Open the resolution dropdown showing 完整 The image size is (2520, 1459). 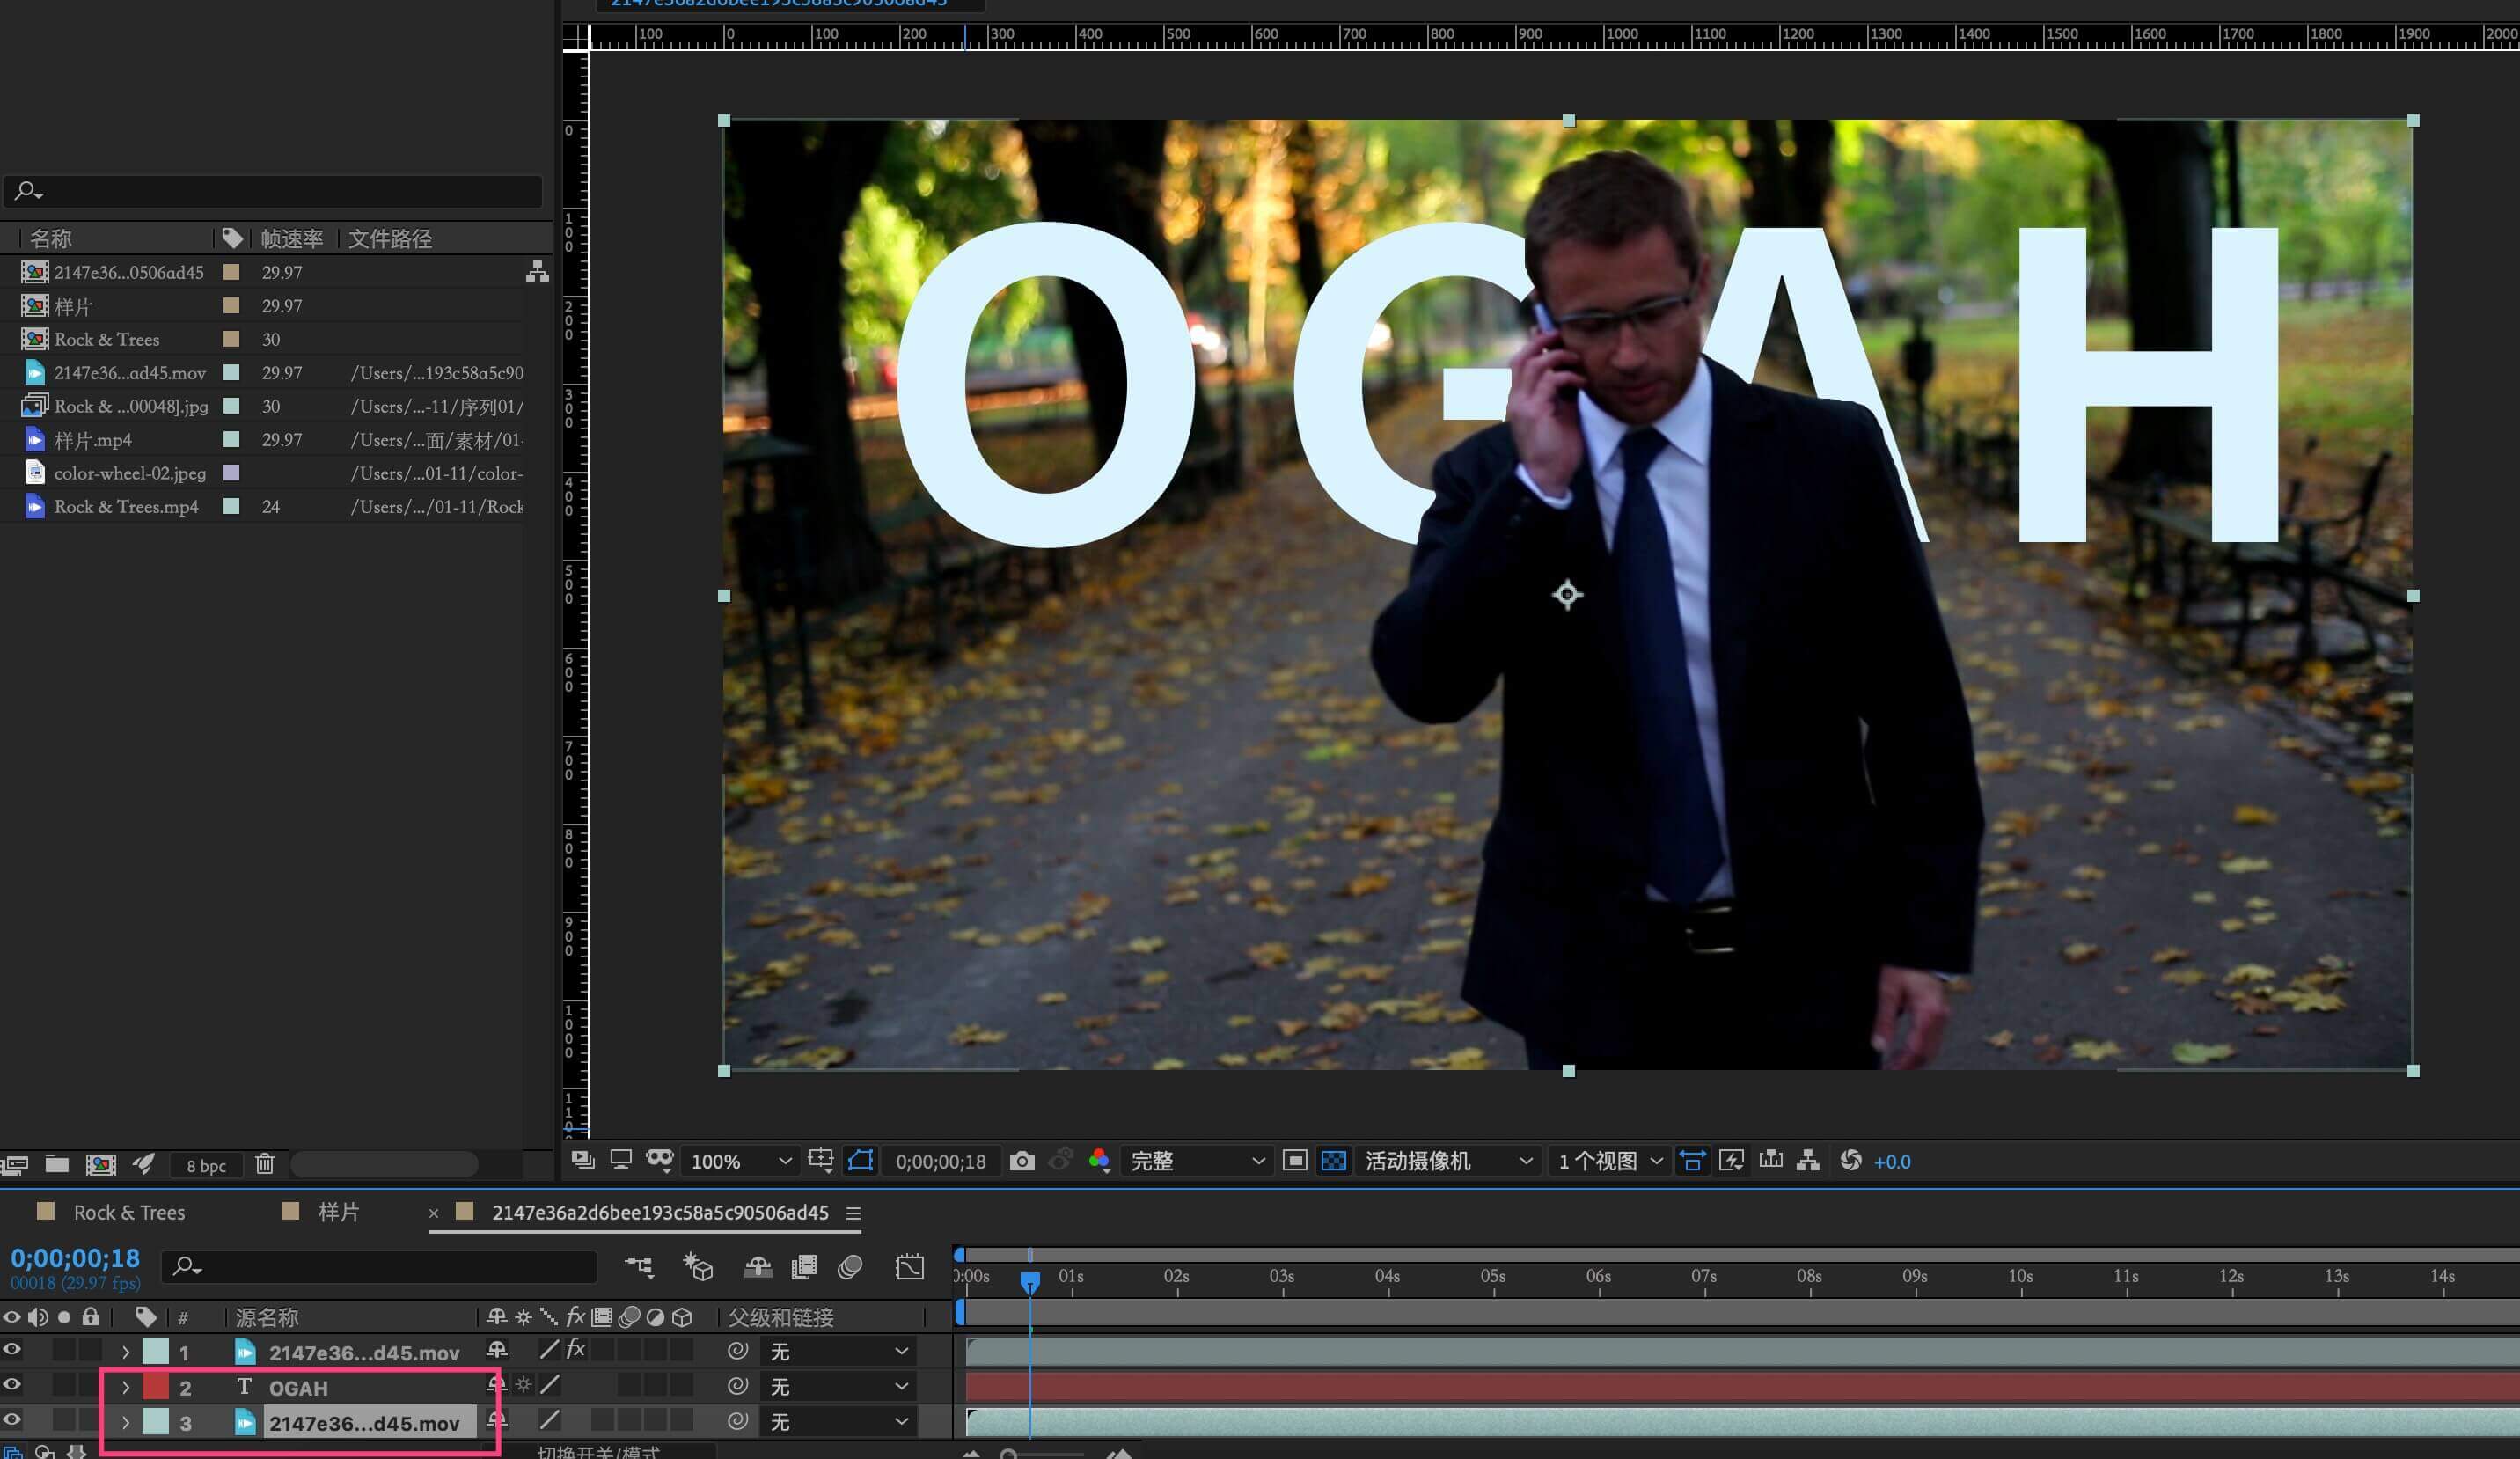point(1196,1161)
